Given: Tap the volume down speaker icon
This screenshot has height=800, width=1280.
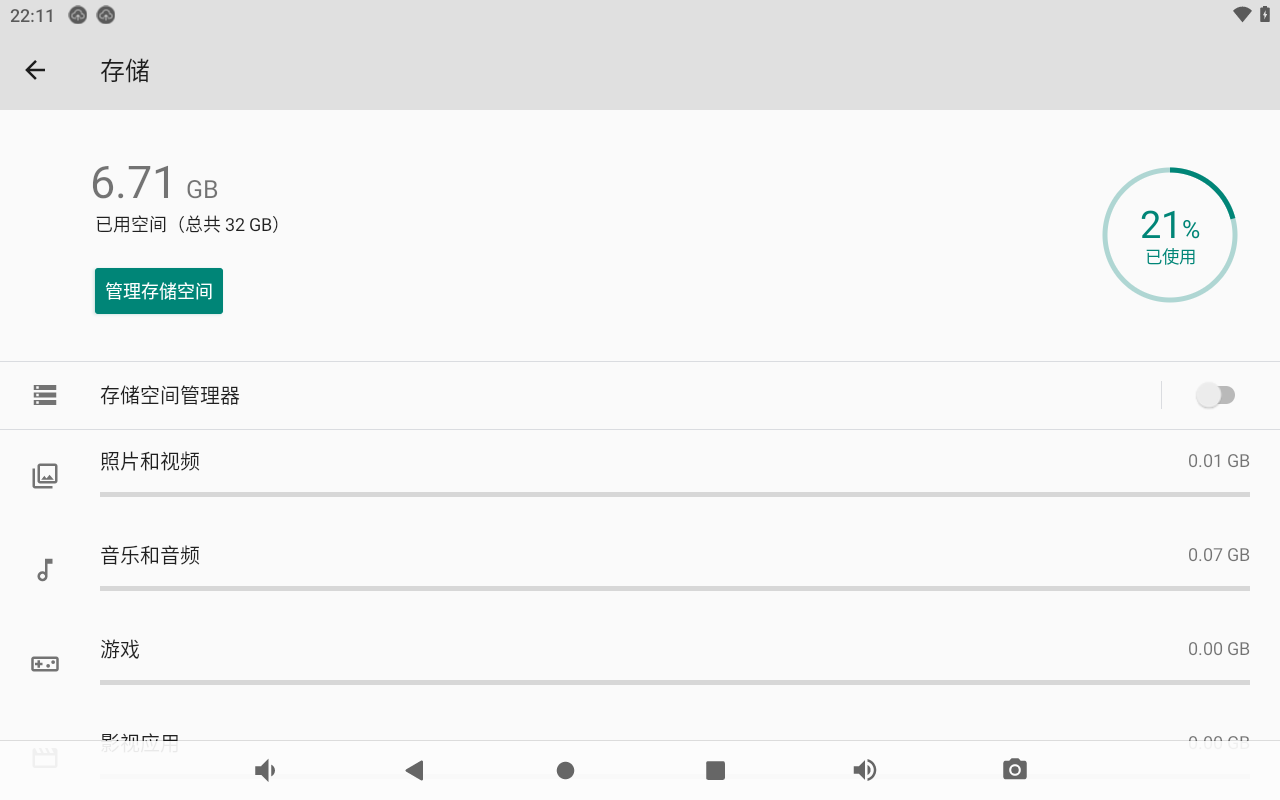Looking at the screenshot, I should (265, 770).
